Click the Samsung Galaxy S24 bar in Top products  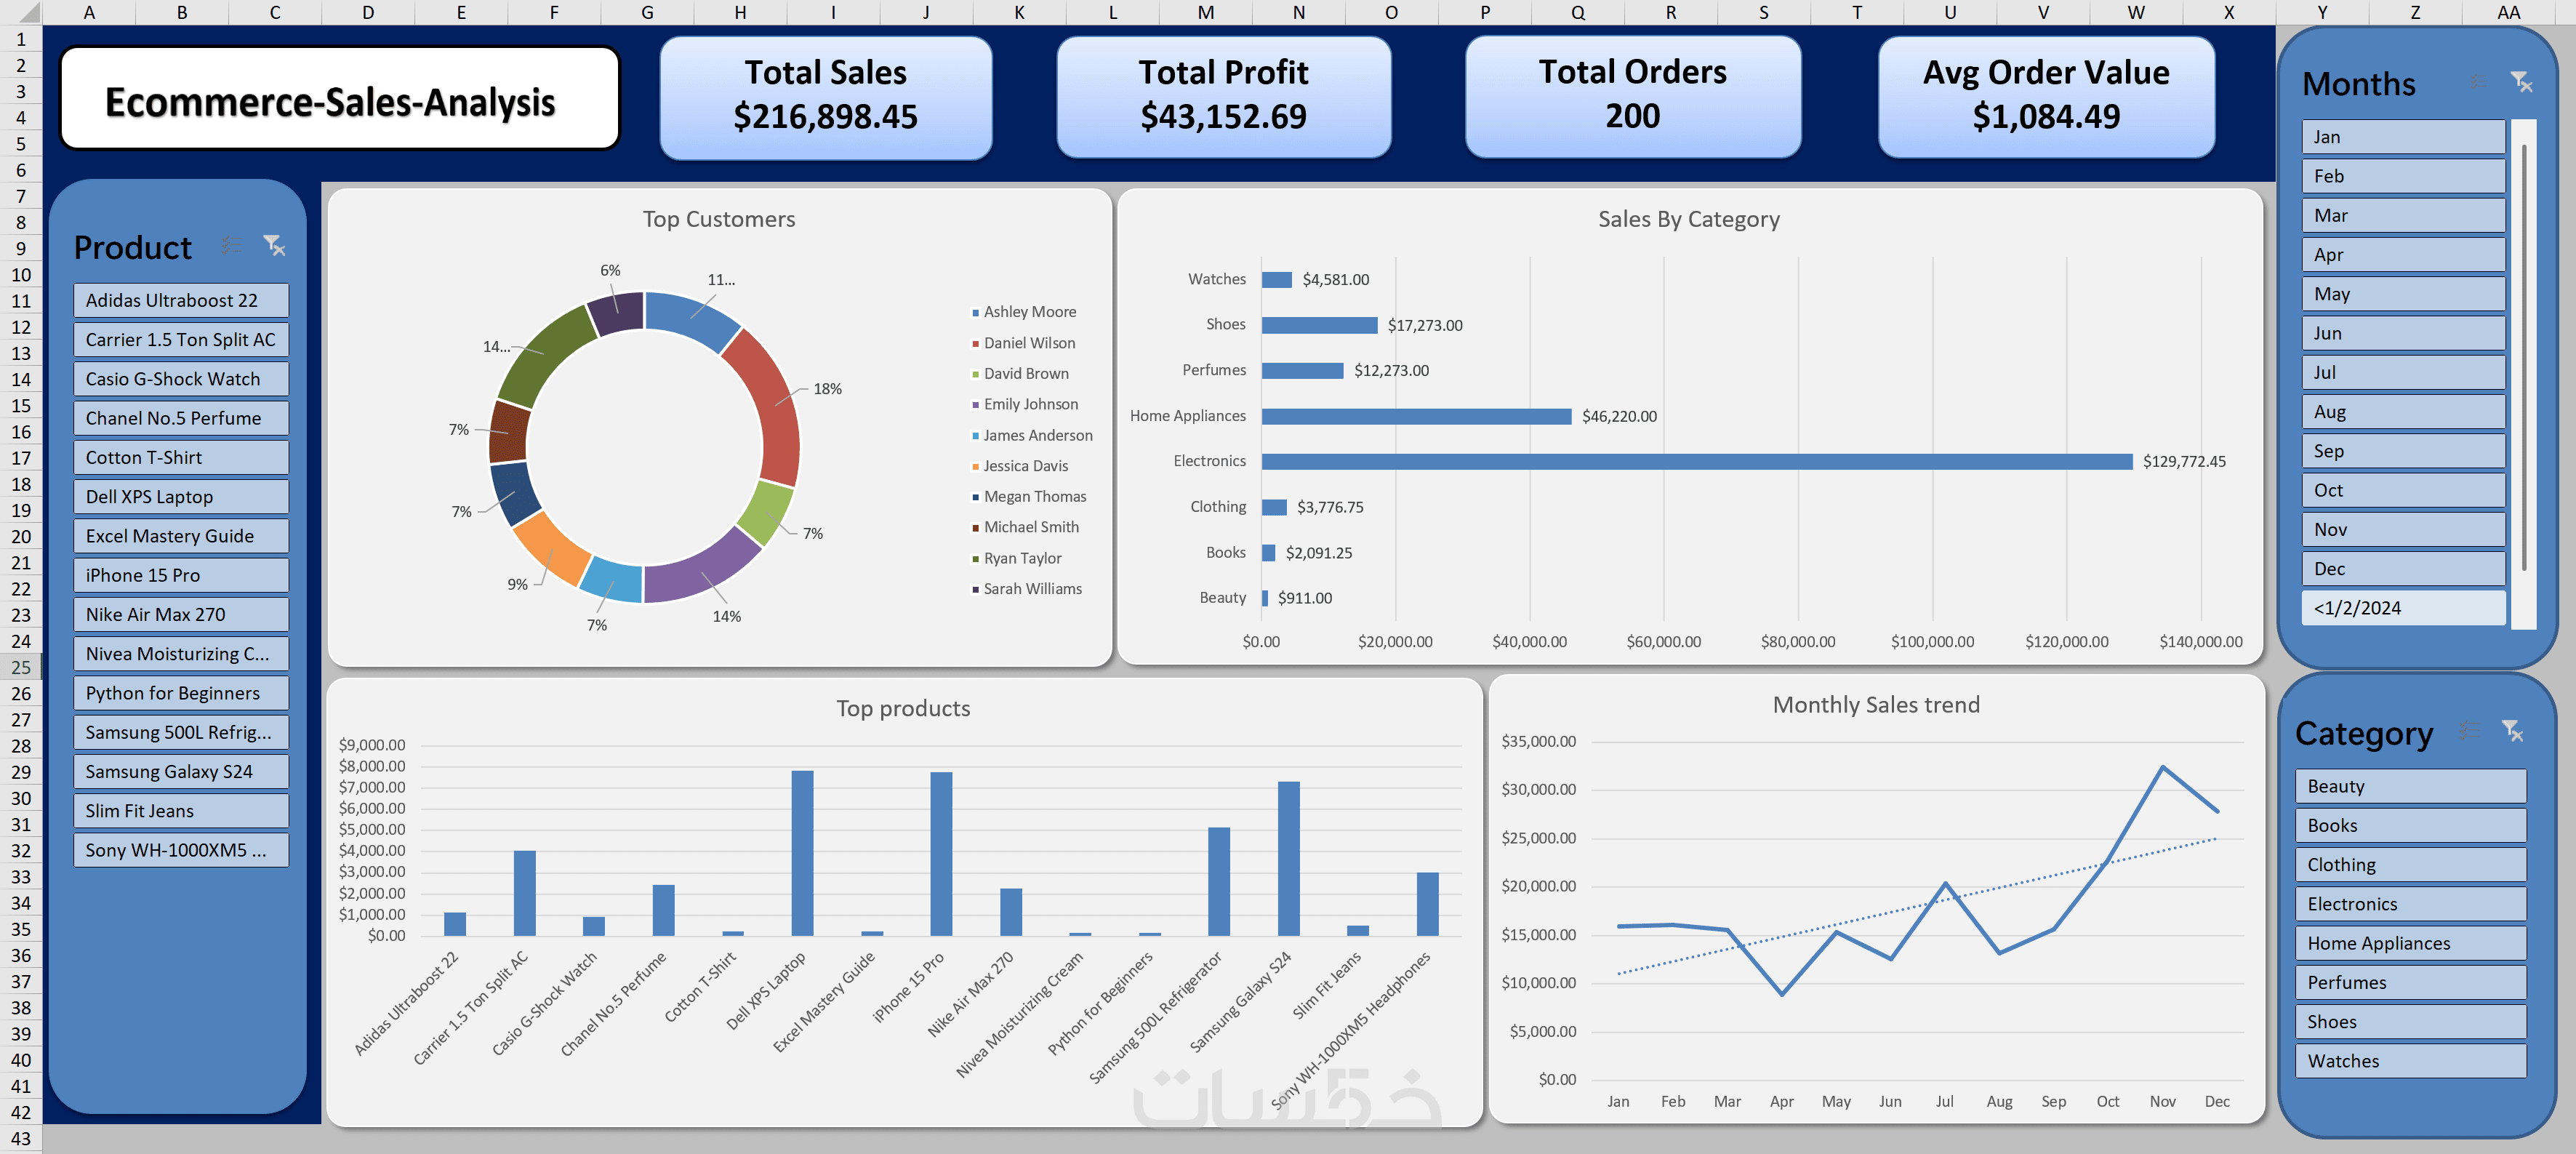(x=1288, y=859)
